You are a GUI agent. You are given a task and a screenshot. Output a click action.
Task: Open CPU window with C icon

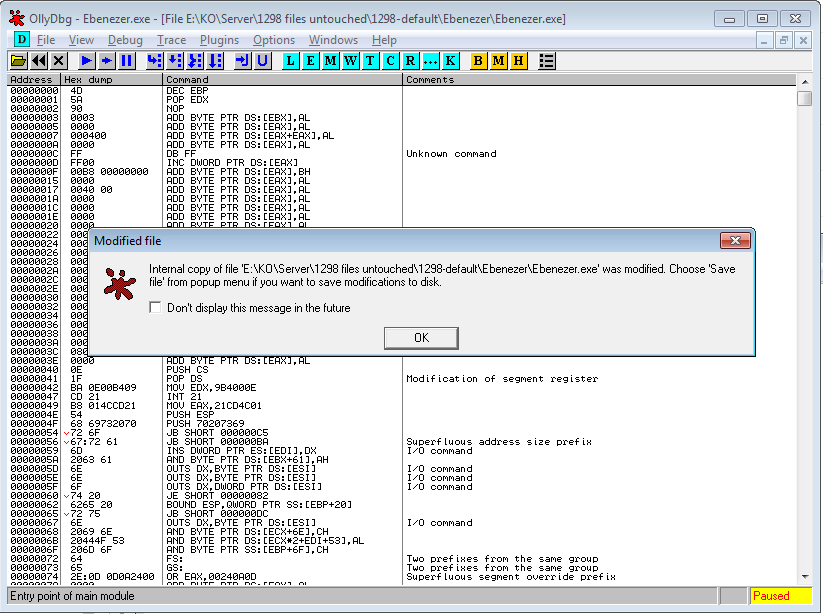tap(390, 61)
